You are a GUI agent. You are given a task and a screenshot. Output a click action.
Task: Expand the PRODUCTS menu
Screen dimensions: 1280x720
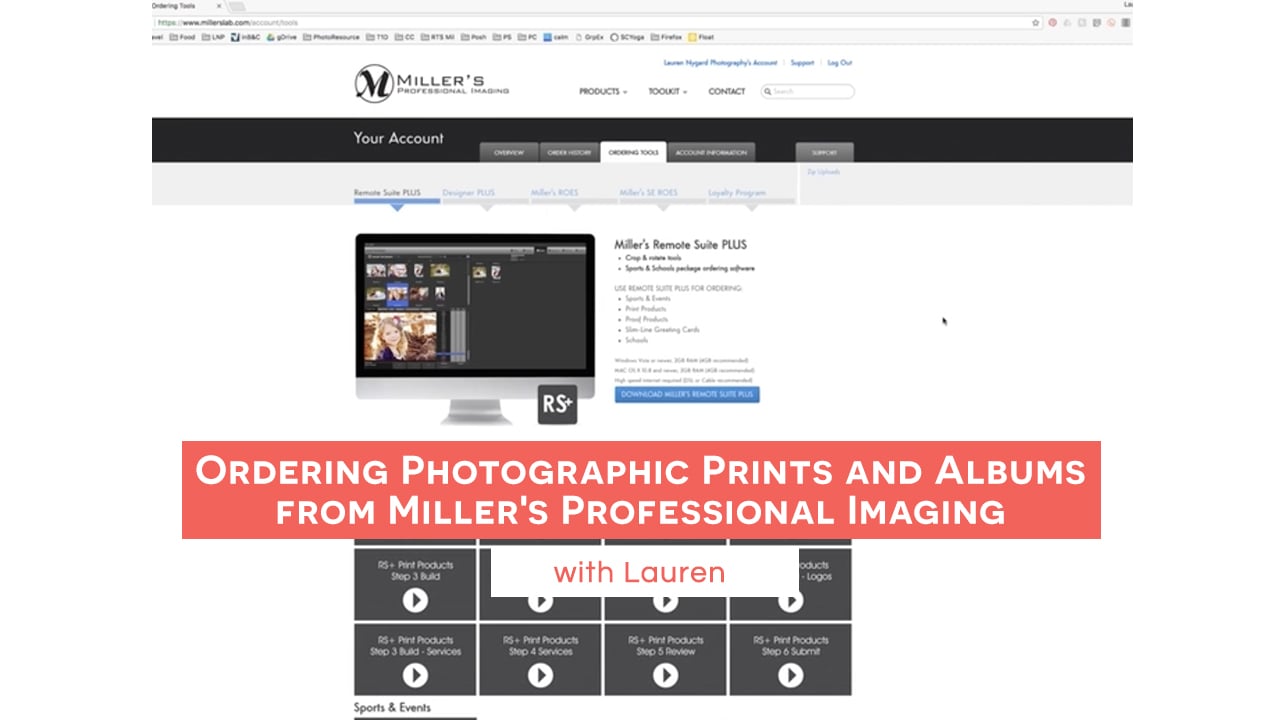[x=603, y=91]
